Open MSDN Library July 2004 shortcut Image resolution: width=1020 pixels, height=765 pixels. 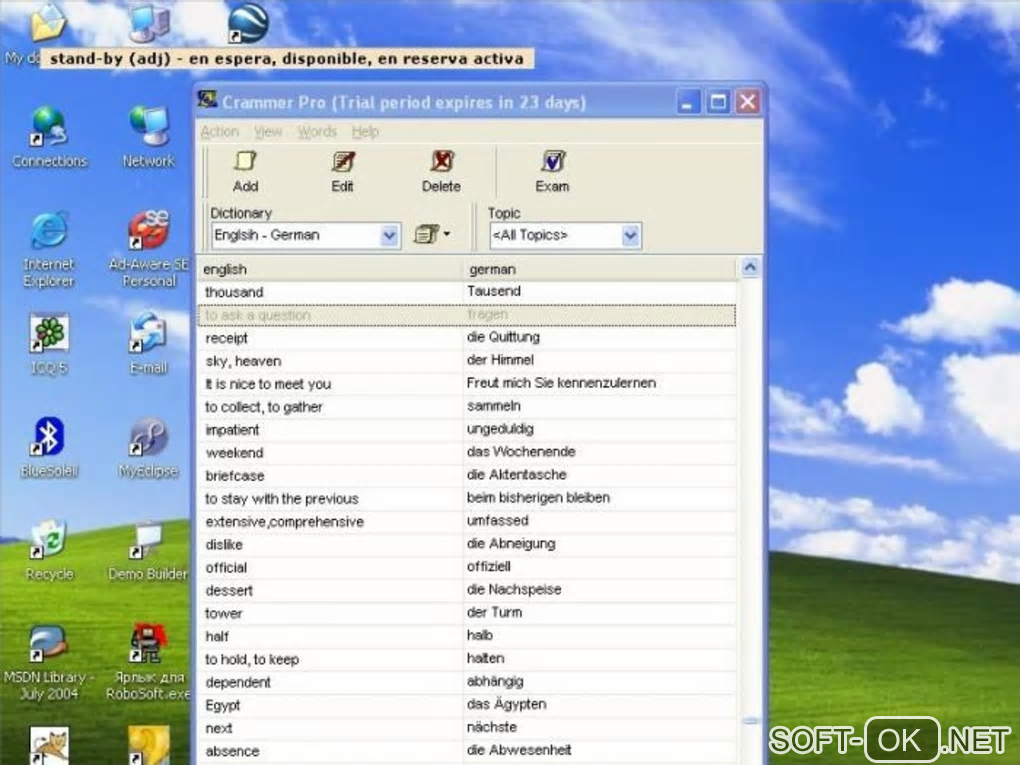49,662
